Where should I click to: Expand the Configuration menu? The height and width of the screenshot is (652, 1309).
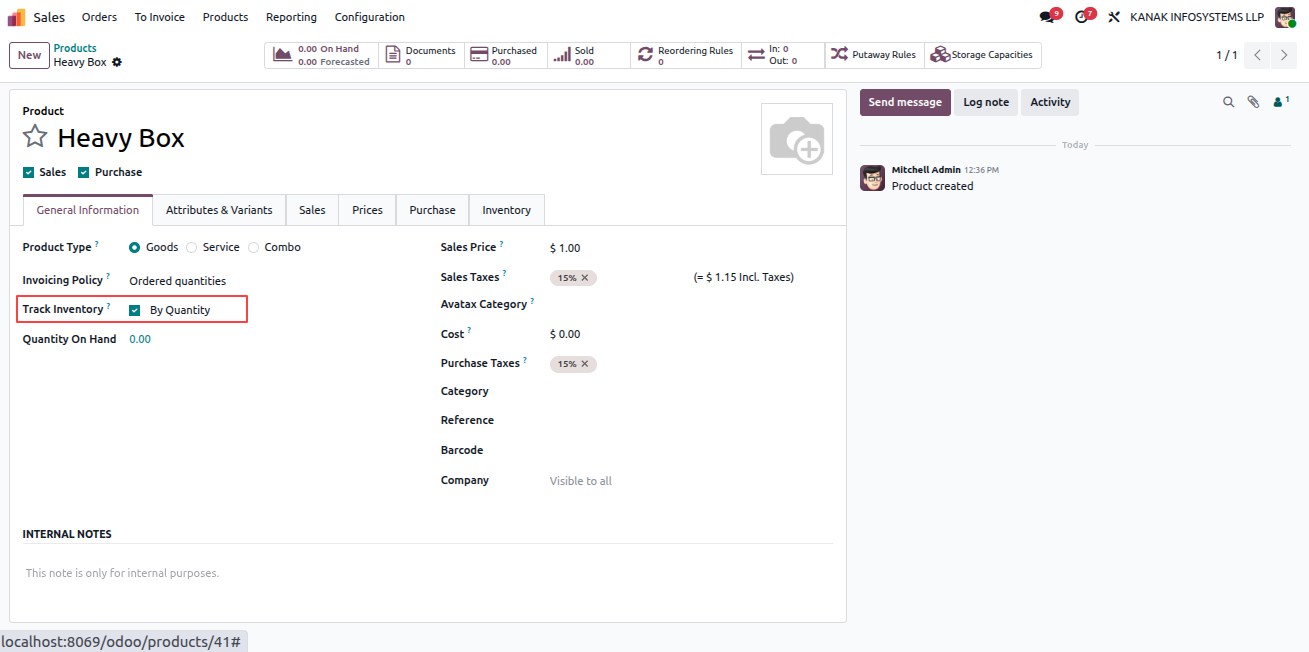click(370, 17)
